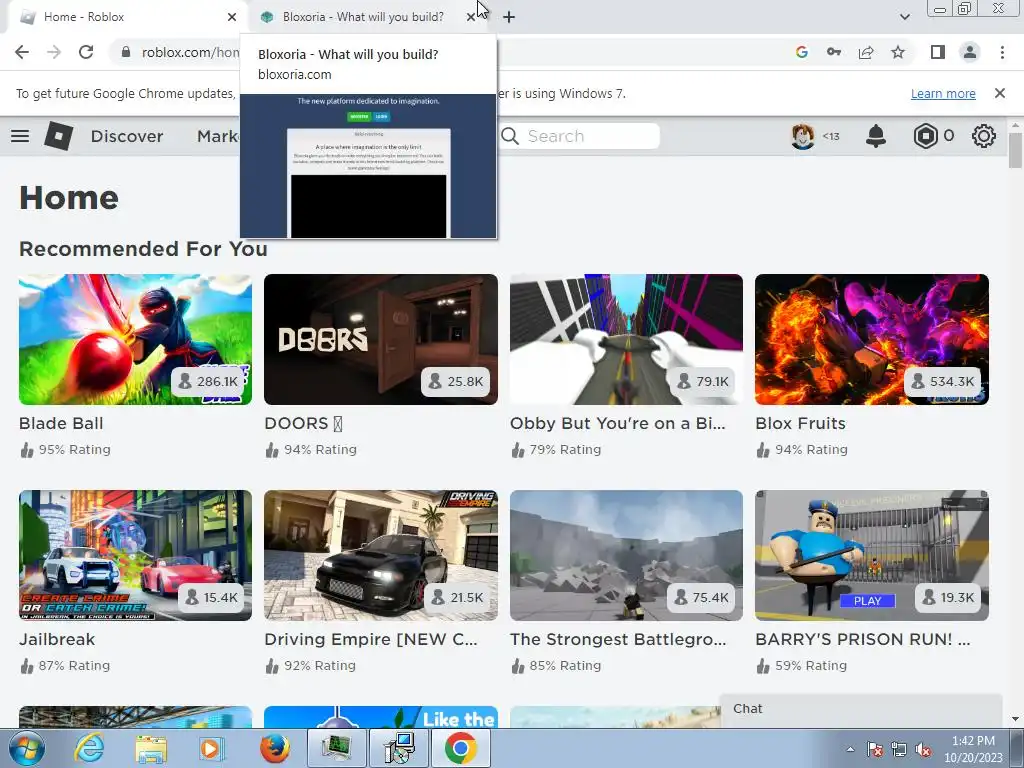Viewport: 1024px width, 768px height.
Task: Click the network tray icon
Action: pos(899,749)
